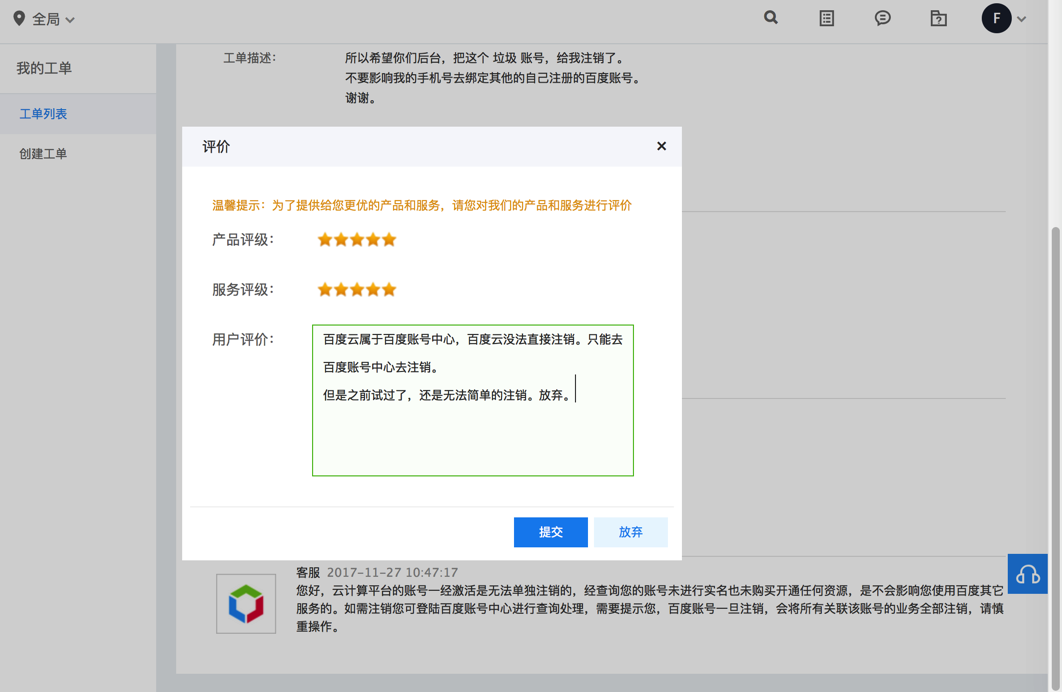Set 产品评级 to two stars
Image resolution: width=1062 pixels, height=692 pixels.
pos(341,240)
